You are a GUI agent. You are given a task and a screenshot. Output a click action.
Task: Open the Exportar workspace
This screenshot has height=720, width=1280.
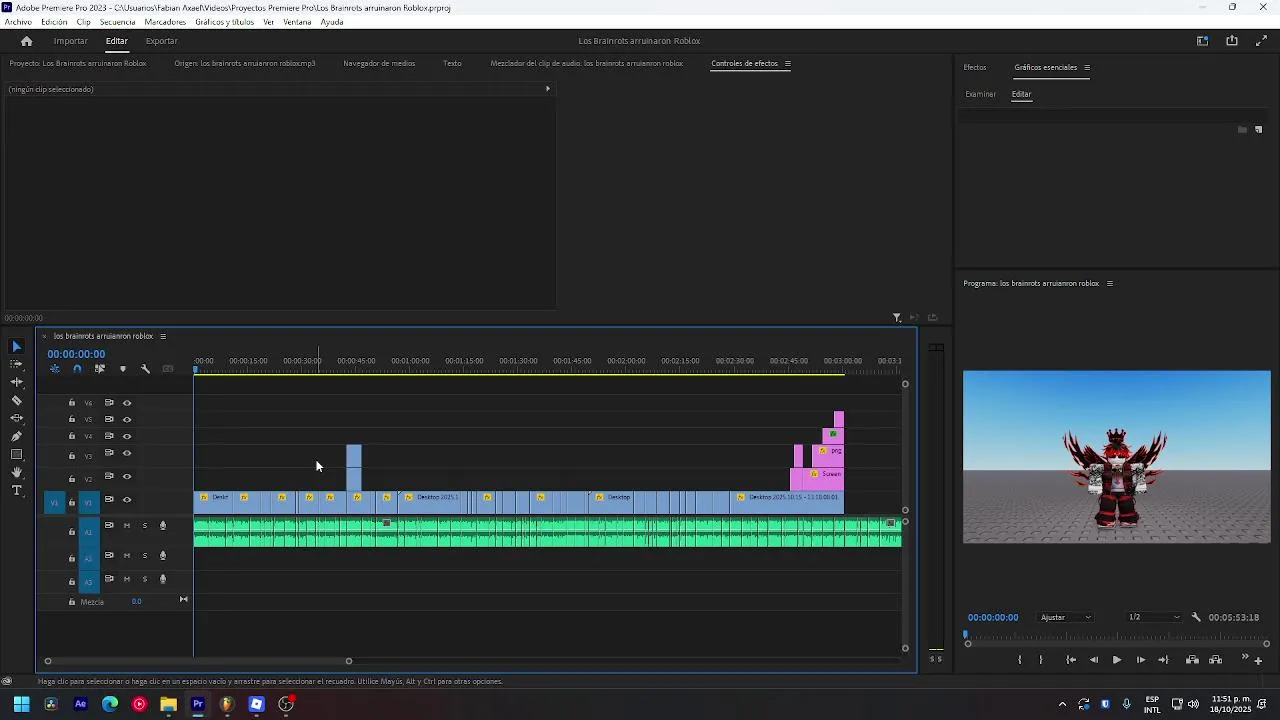pyautogui.click(x=161, y=41)
